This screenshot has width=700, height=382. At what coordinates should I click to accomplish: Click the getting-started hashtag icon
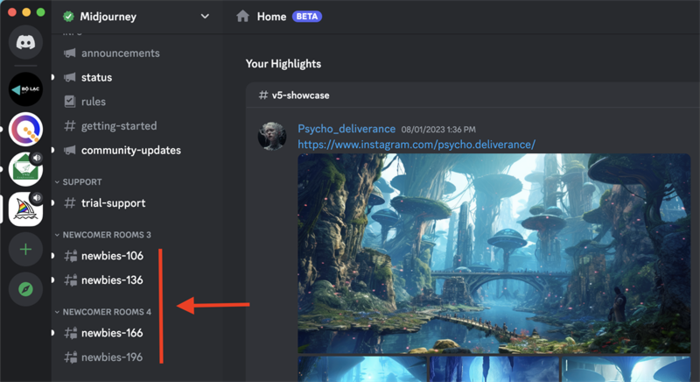coord(70,126)
